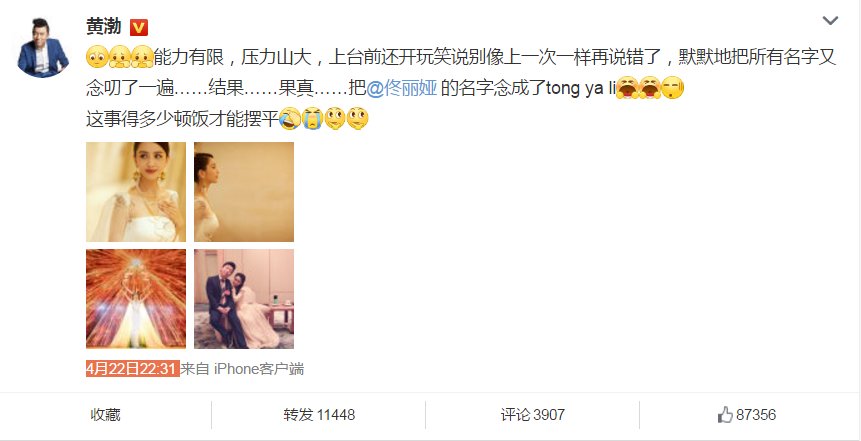Screen dimensions: 861x441
Task: Open the couple sitting photo thumbnail
Action: point(244,299)
